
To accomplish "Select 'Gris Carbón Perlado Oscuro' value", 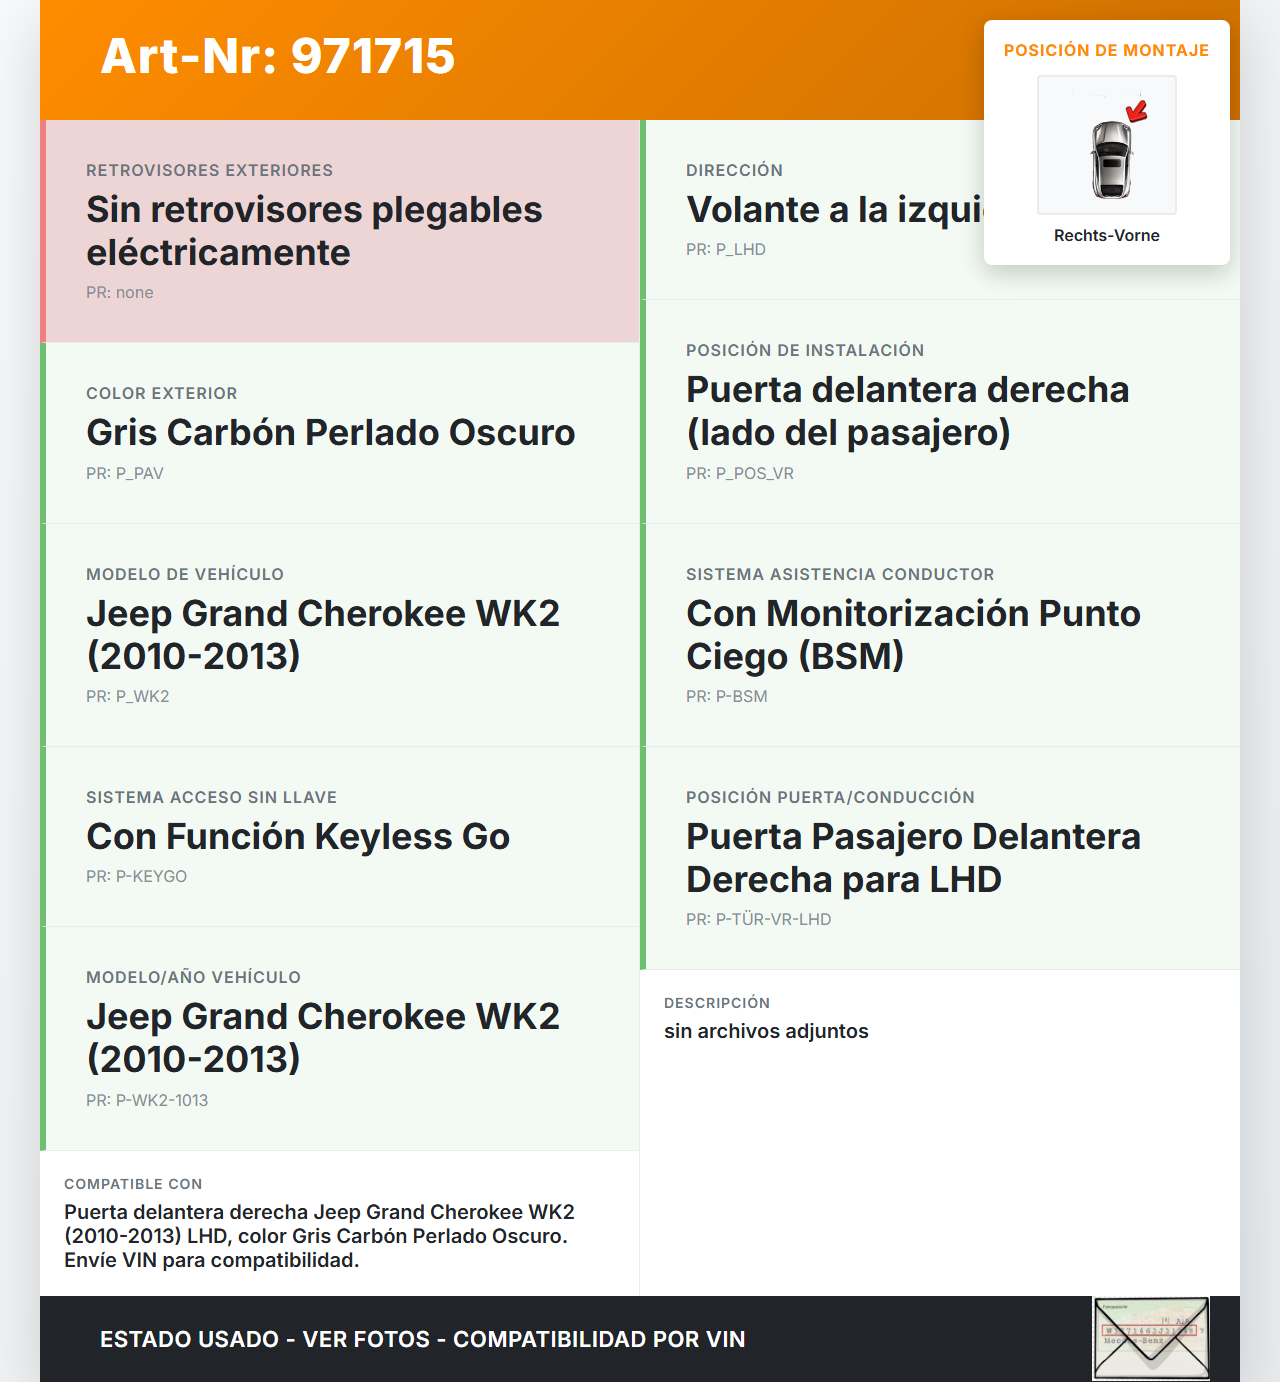I will point(331,432).
